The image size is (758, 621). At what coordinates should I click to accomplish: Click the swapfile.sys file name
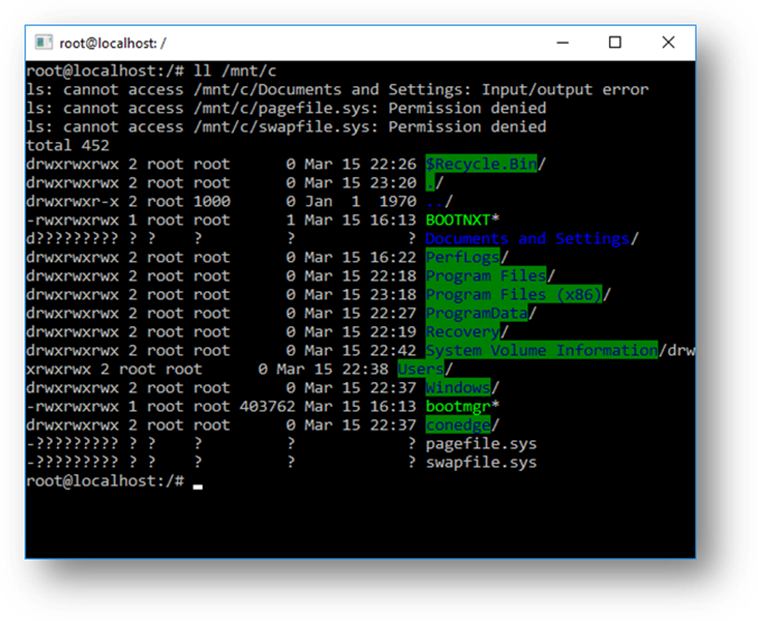[x=481, y=463]
